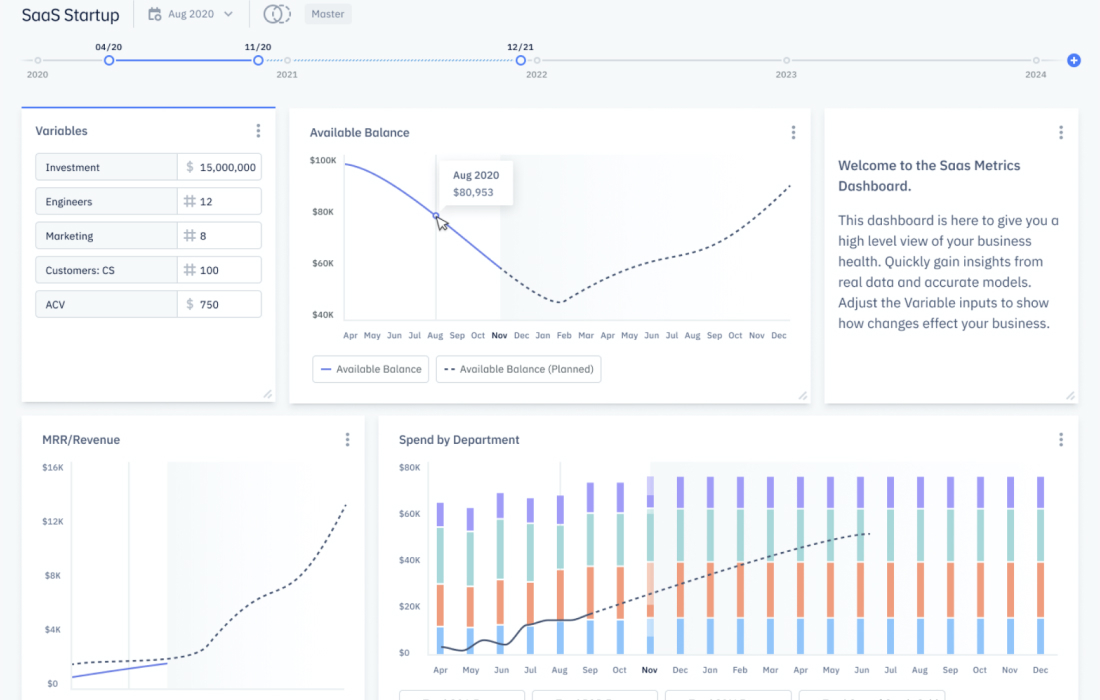Viewport: 1100px width, 700px height.
Task: Click the Investment value field
Action: pos(226,167)
